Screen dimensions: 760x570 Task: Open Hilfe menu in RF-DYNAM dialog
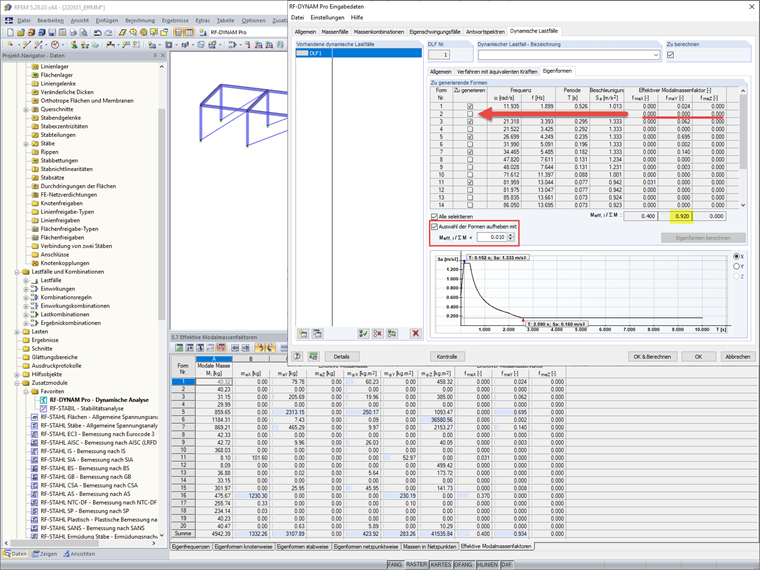pyautogui.click(x=357, y=17)
